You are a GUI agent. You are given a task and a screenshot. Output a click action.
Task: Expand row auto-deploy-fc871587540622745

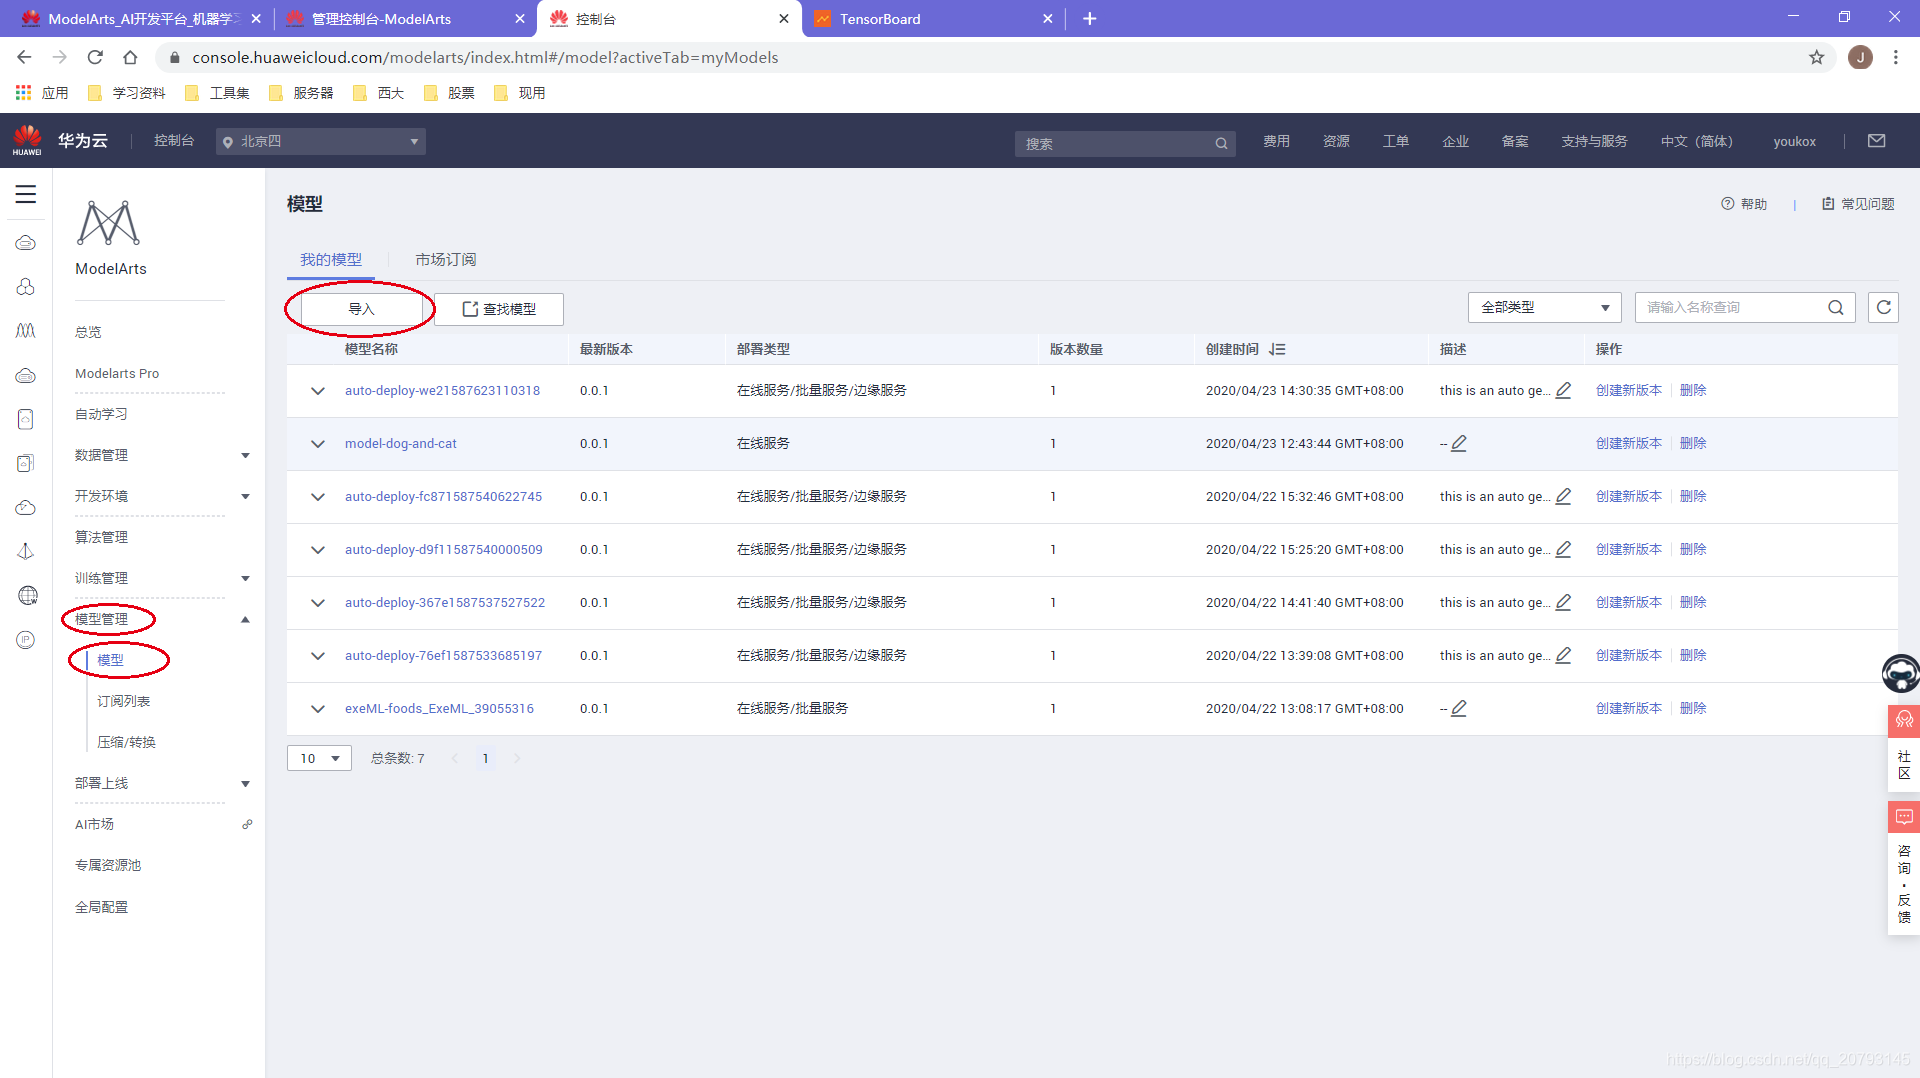point(318,497)
